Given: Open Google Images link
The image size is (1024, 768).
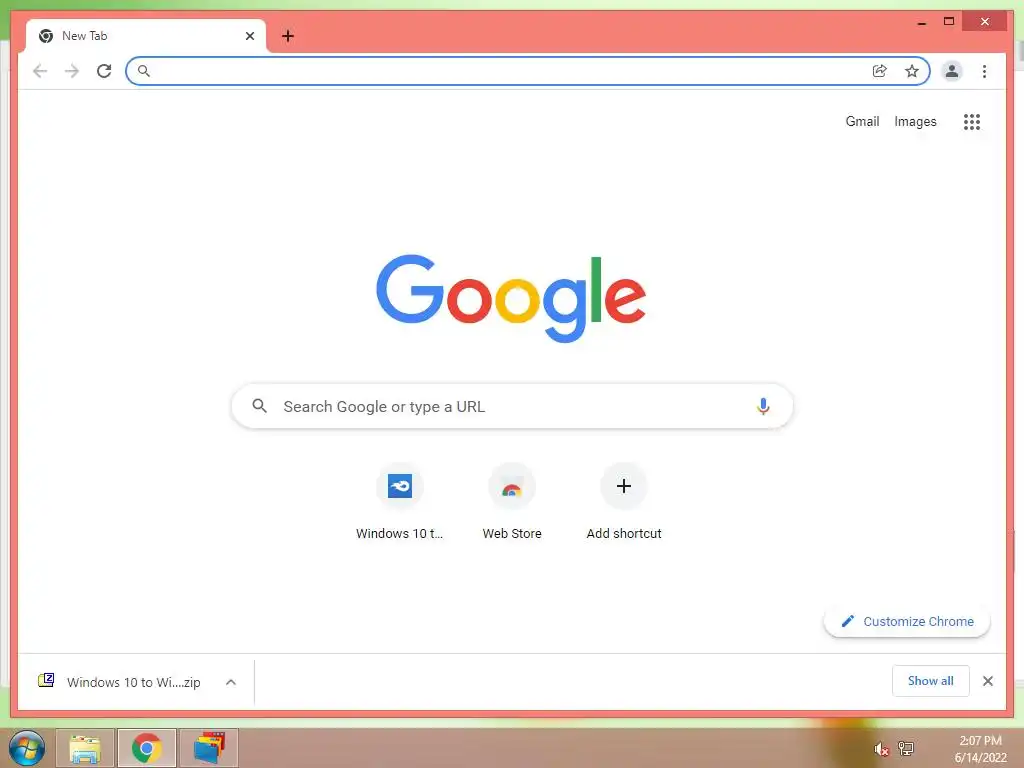Looking at the screenshot, I should 915,121.
